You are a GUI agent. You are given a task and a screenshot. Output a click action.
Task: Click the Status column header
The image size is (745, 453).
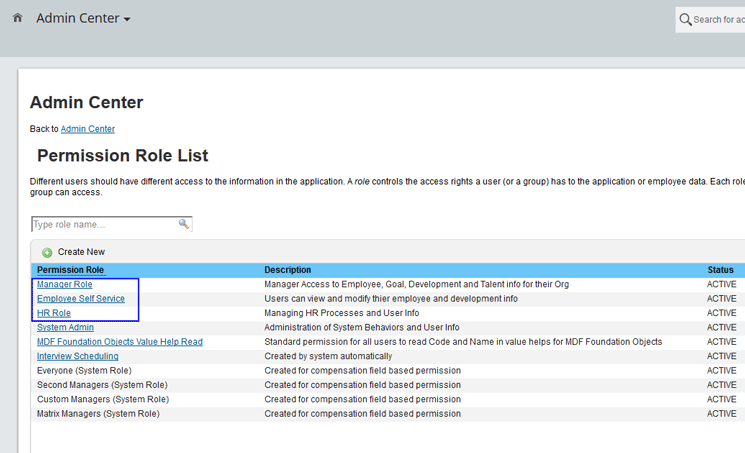pos(720,270)
